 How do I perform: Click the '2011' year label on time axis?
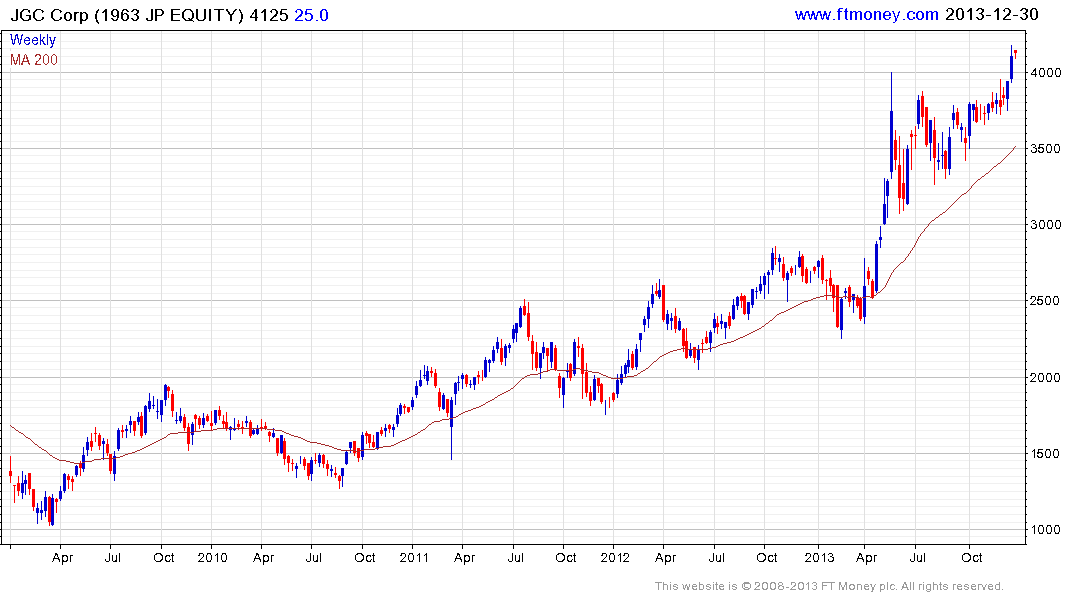414,557
